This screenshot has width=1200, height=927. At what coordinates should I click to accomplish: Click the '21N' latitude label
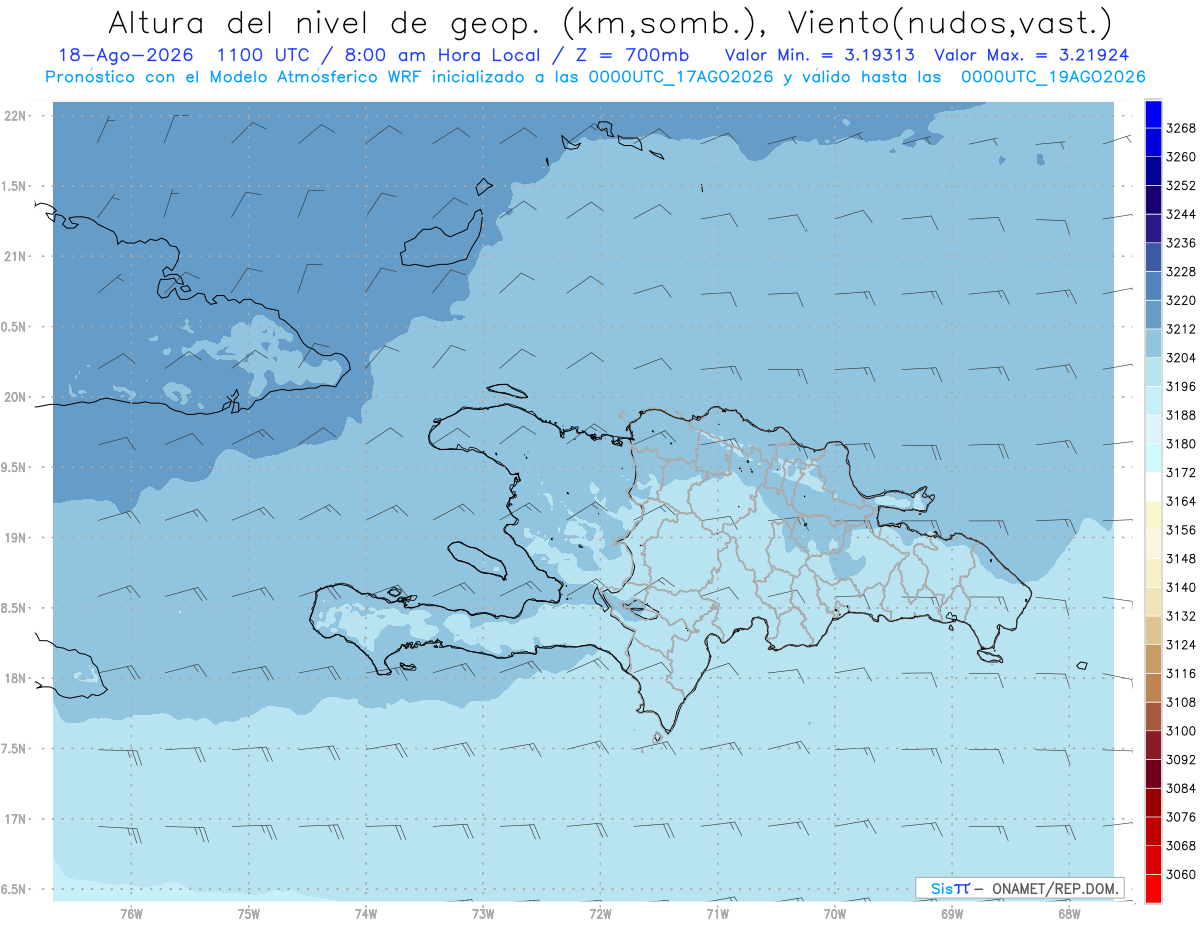click(x=16, y=256)
